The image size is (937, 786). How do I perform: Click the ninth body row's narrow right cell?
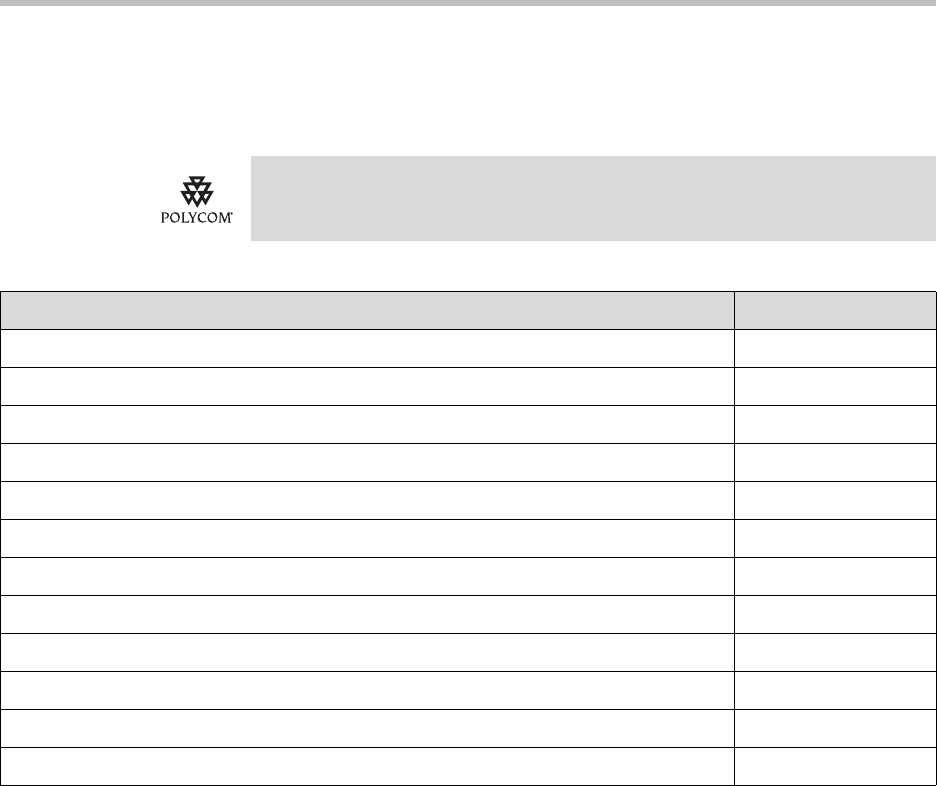(835, 652)
